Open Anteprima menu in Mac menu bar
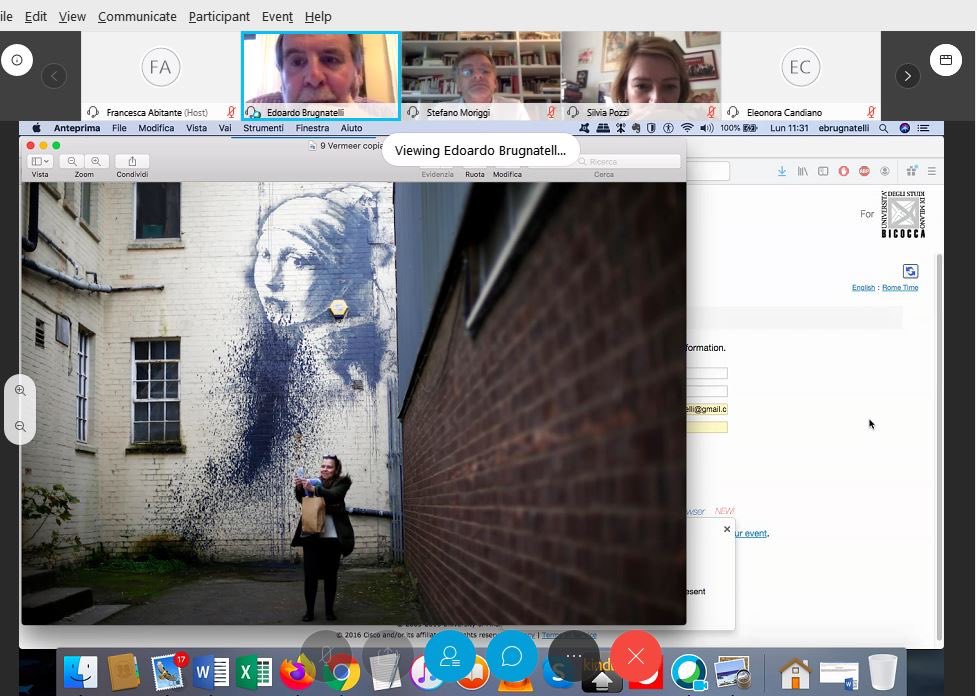977x696 pixels. point(77,128)
